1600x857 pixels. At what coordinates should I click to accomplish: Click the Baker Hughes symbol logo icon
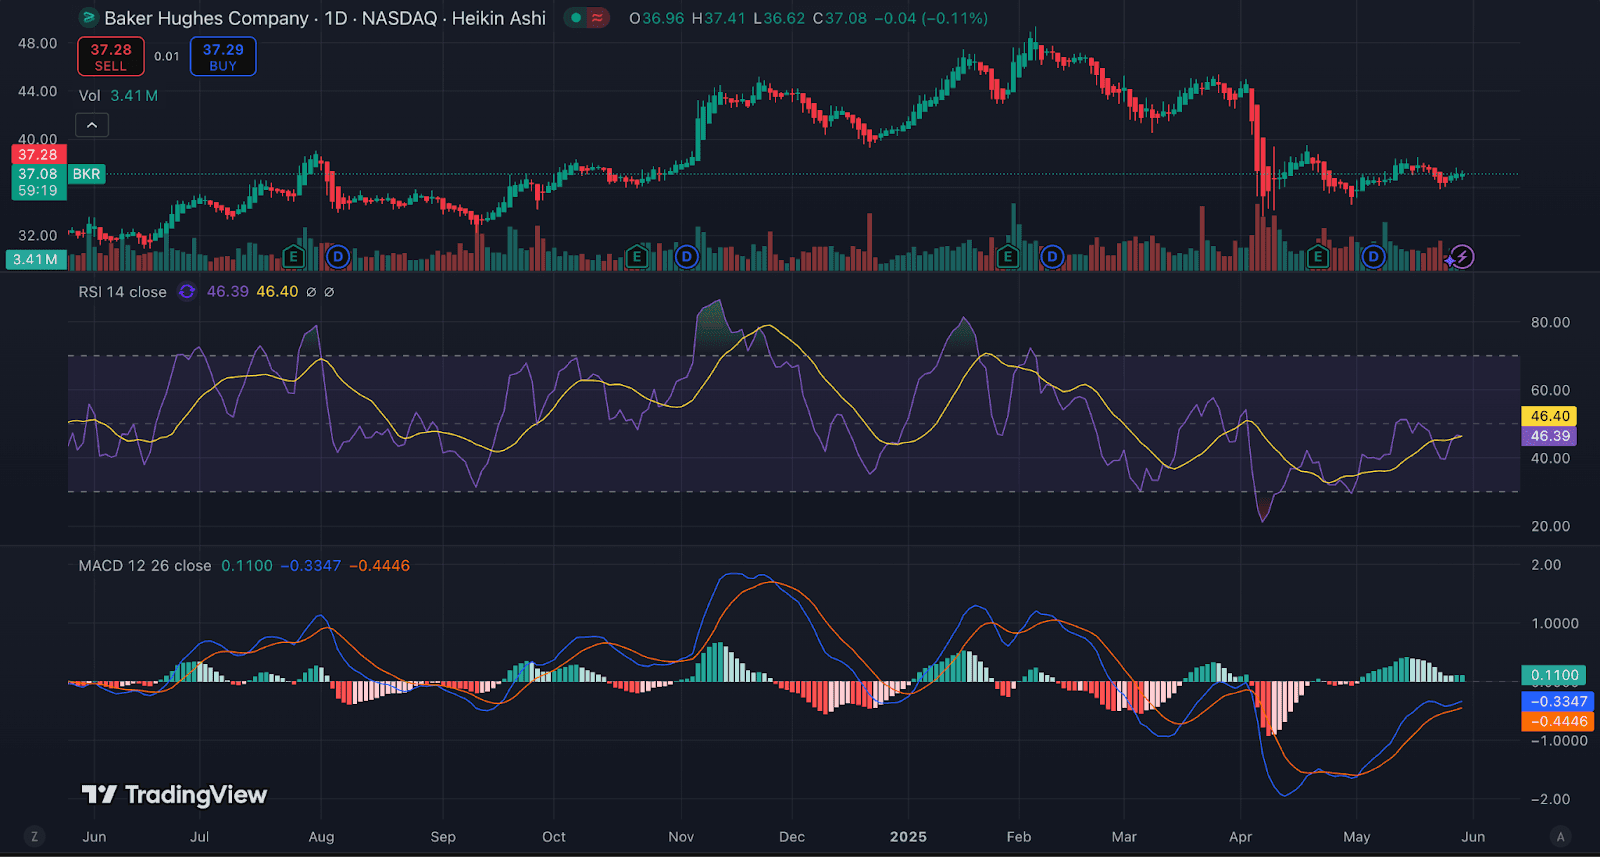[88, 18]
